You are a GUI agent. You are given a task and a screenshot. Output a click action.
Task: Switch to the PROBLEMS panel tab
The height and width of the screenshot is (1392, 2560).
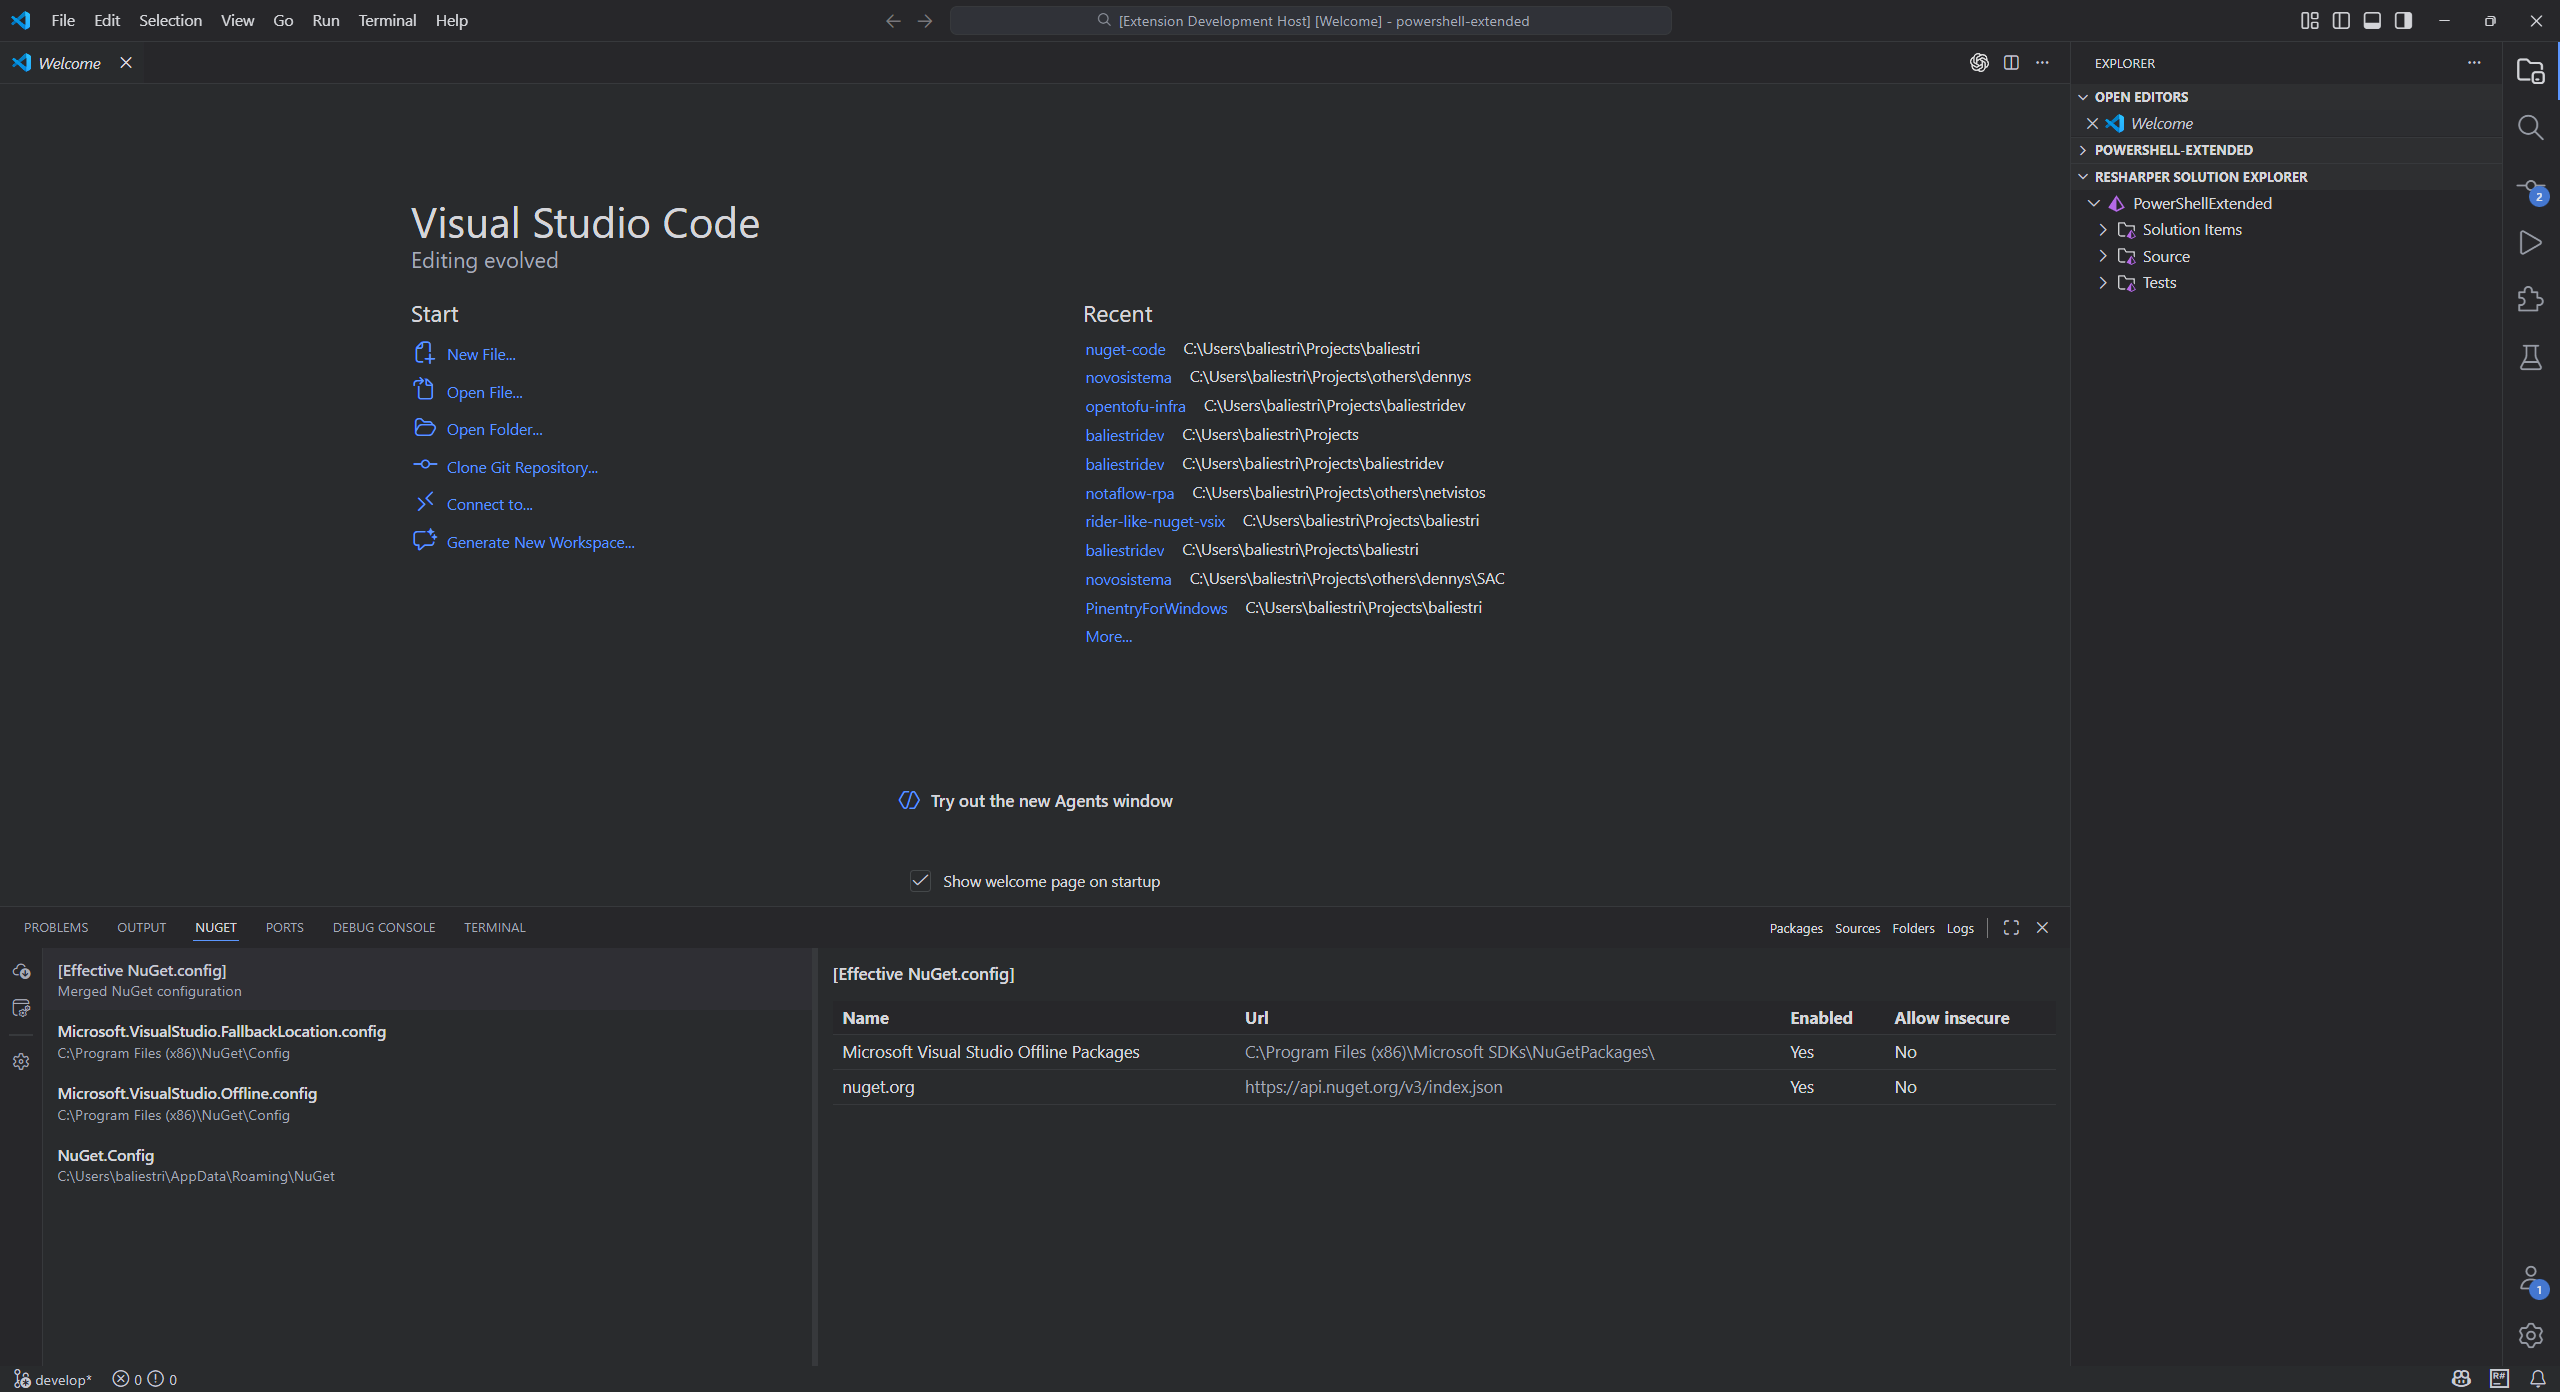click(56, 928)
